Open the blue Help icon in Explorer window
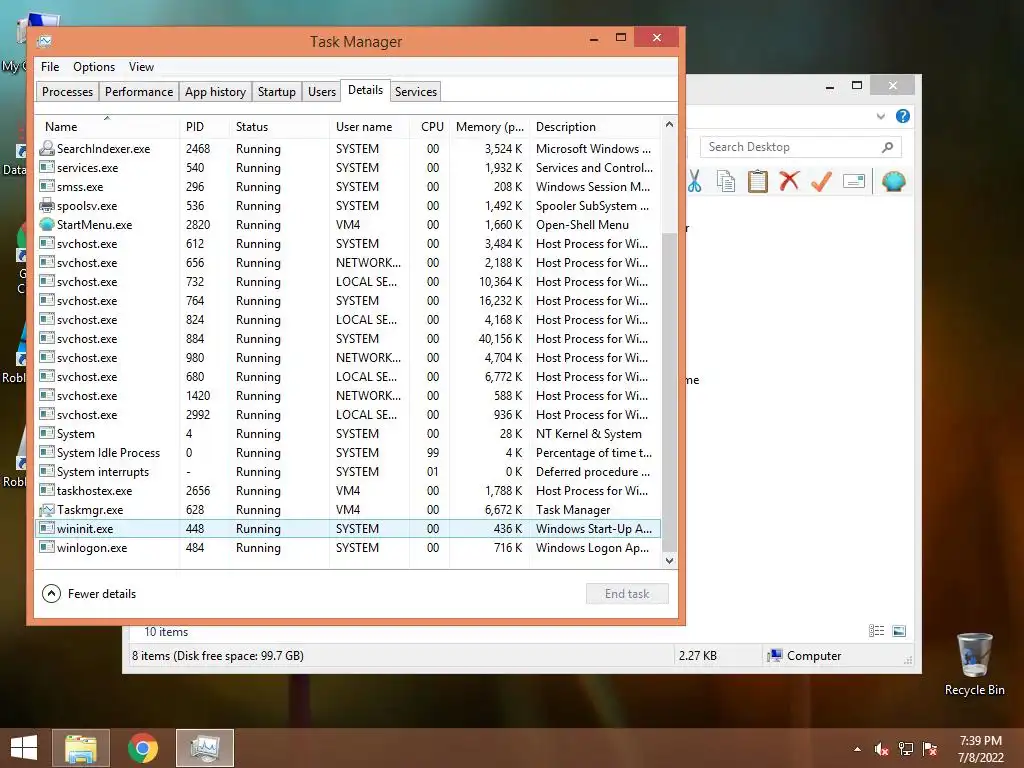 click(x=903, y=116)
